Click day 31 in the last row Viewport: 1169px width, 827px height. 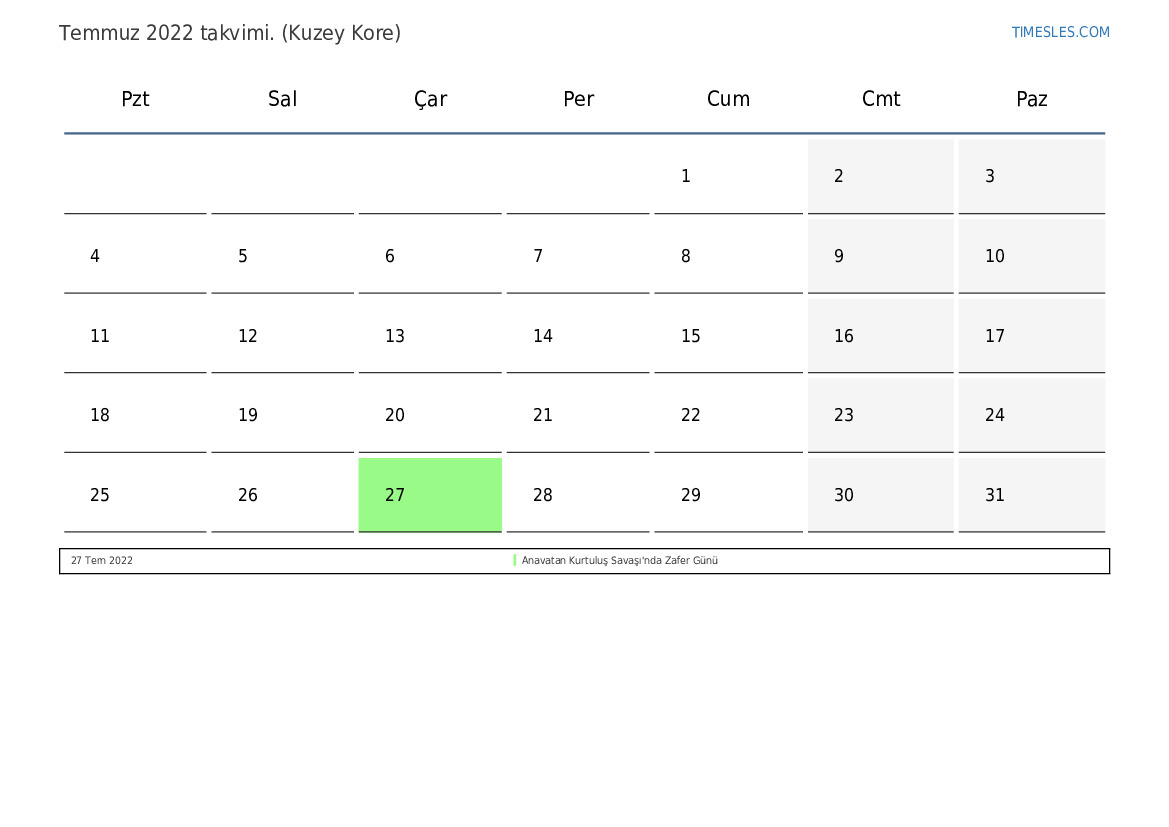click(x=1032, y=494)
